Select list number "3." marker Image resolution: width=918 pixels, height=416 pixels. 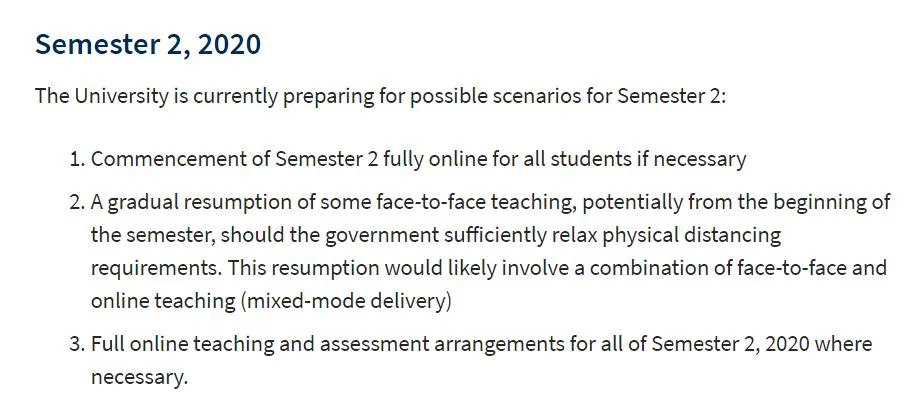77,344
